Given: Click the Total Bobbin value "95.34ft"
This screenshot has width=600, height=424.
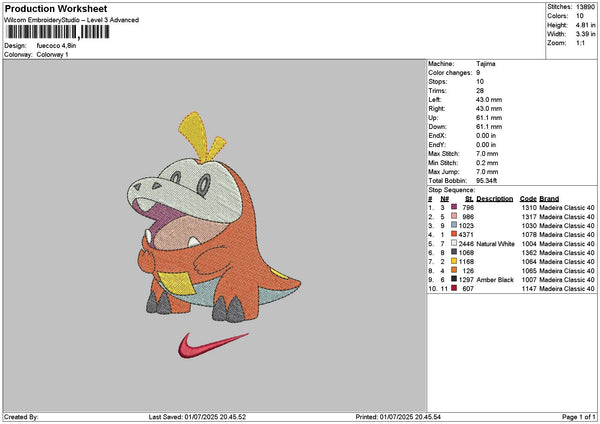Looking at the screenshot, I should tap(486, 181).
